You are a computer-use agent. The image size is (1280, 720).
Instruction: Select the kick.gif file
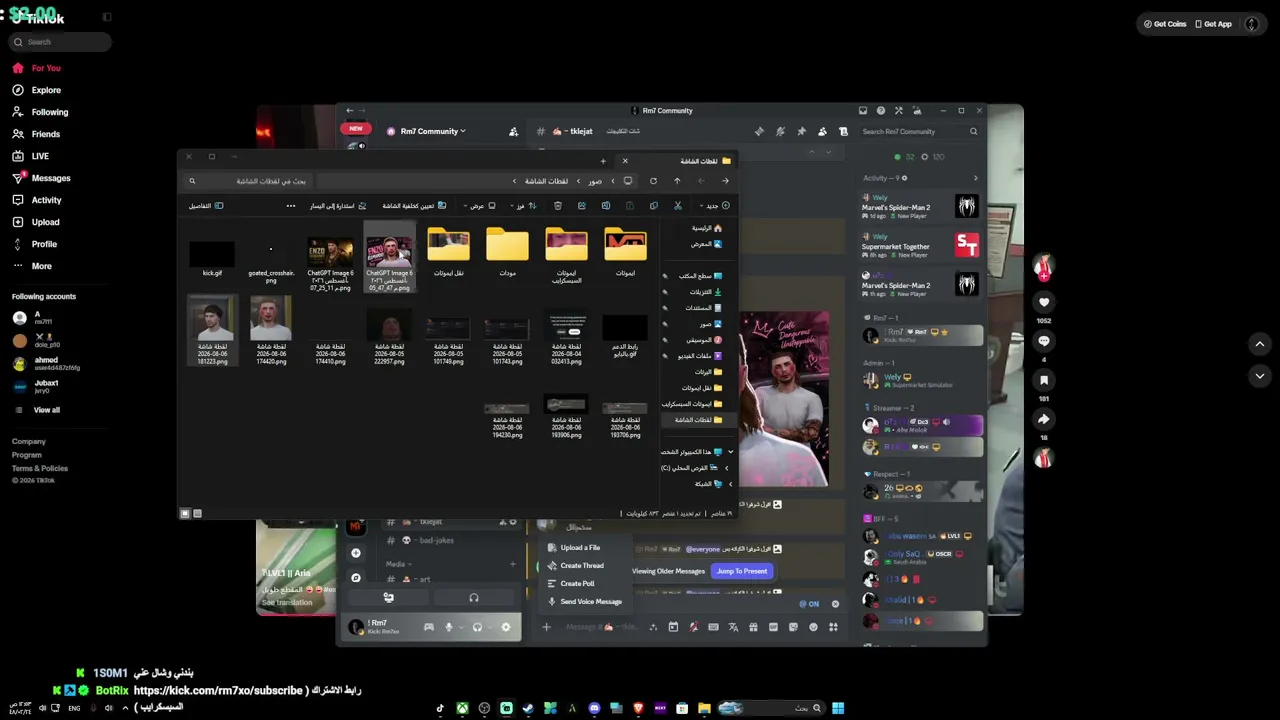point(212,259)
